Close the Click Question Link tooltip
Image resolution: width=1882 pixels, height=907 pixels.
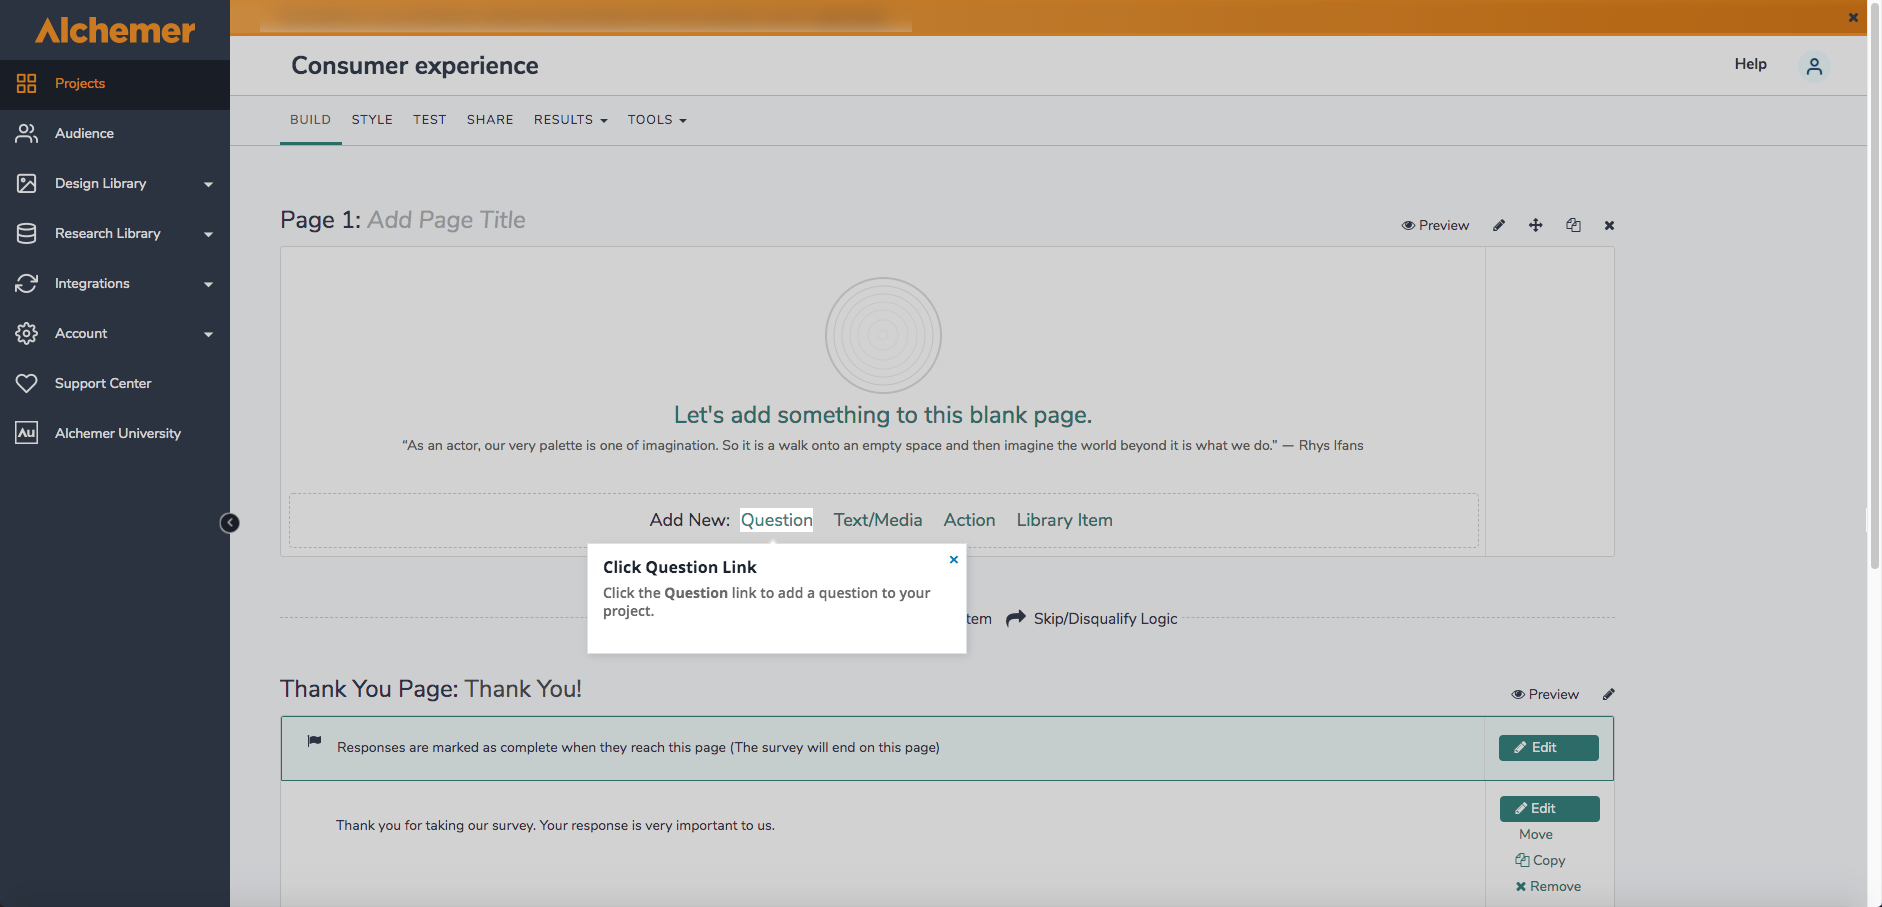click(954, 560)
